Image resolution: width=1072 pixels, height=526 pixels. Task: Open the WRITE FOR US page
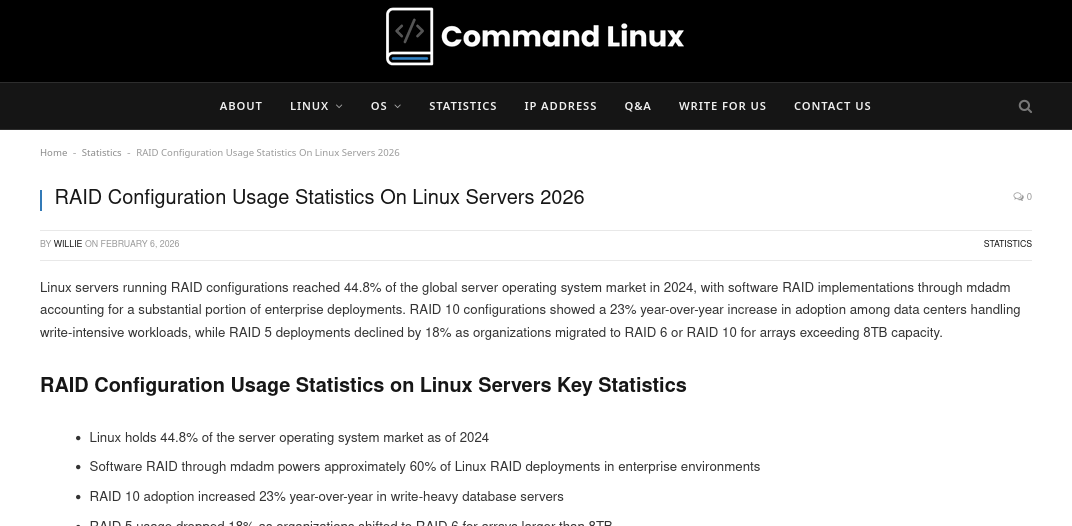click(x=723, y=106)
